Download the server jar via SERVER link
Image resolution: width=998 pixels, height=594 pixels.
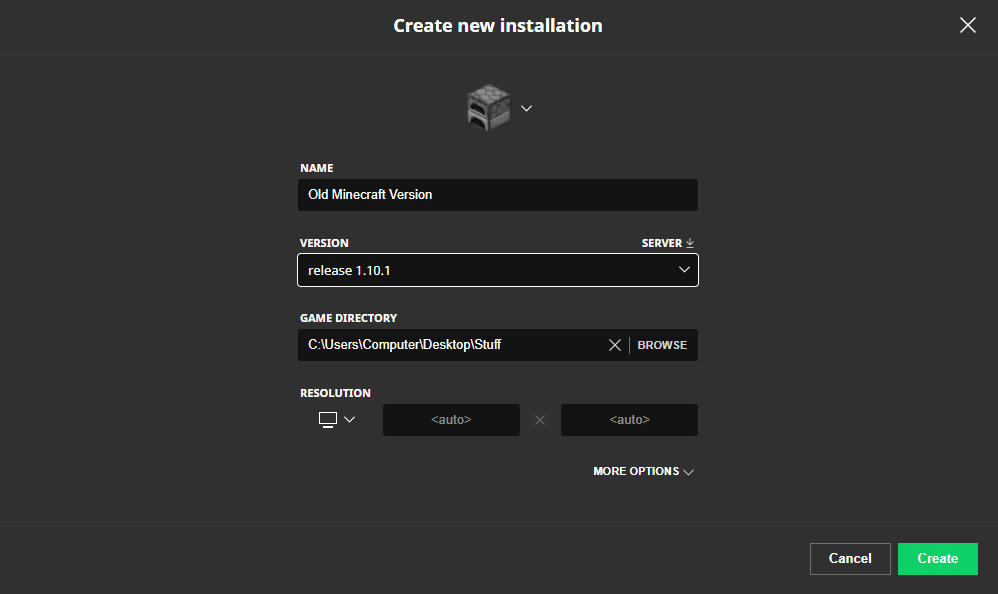coord(668,243)
